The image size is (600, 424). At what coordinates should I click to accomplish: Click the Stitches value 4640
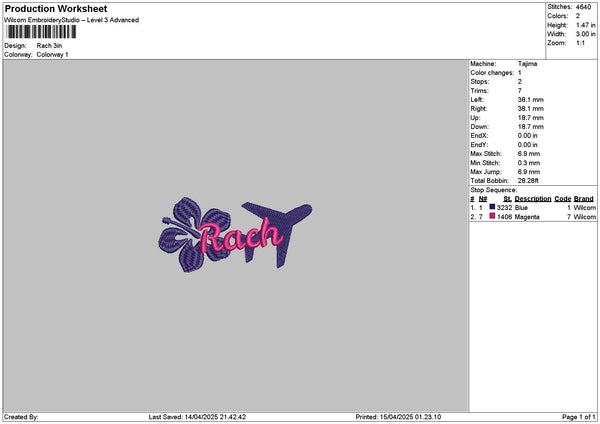(x=584, y=7)
